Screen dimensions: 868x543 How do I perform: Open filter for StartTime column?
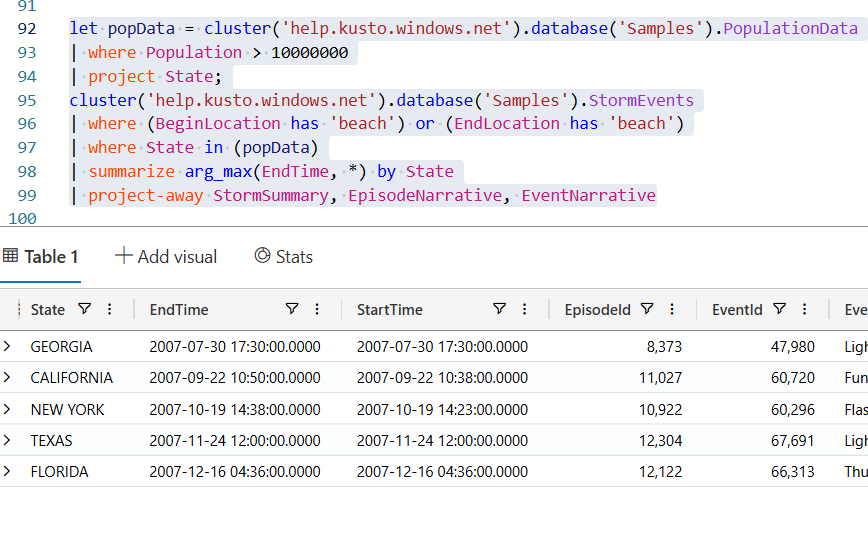point(499,310)
